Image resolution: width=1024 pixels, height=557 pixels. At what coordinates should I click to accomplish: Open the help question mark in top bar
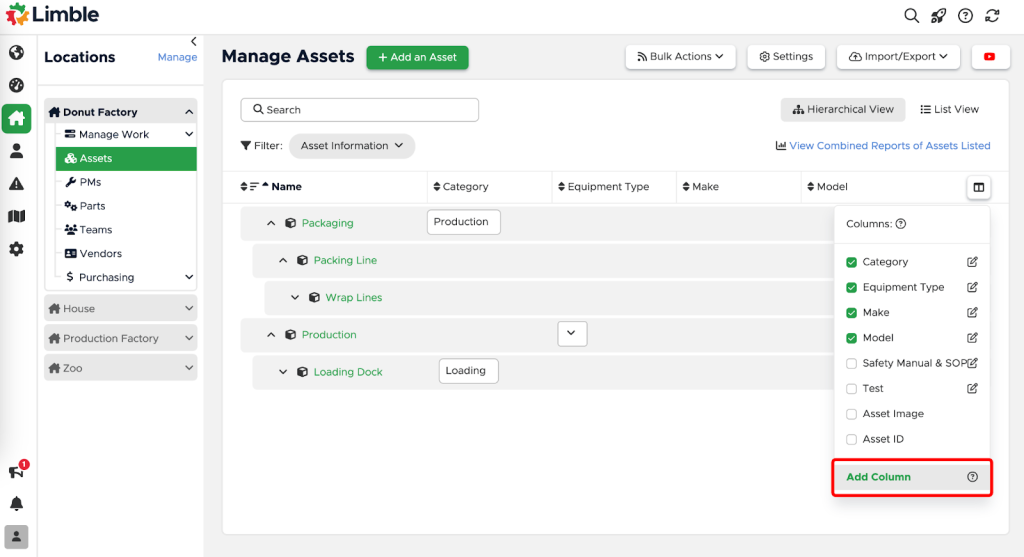[x=965, y=16]
